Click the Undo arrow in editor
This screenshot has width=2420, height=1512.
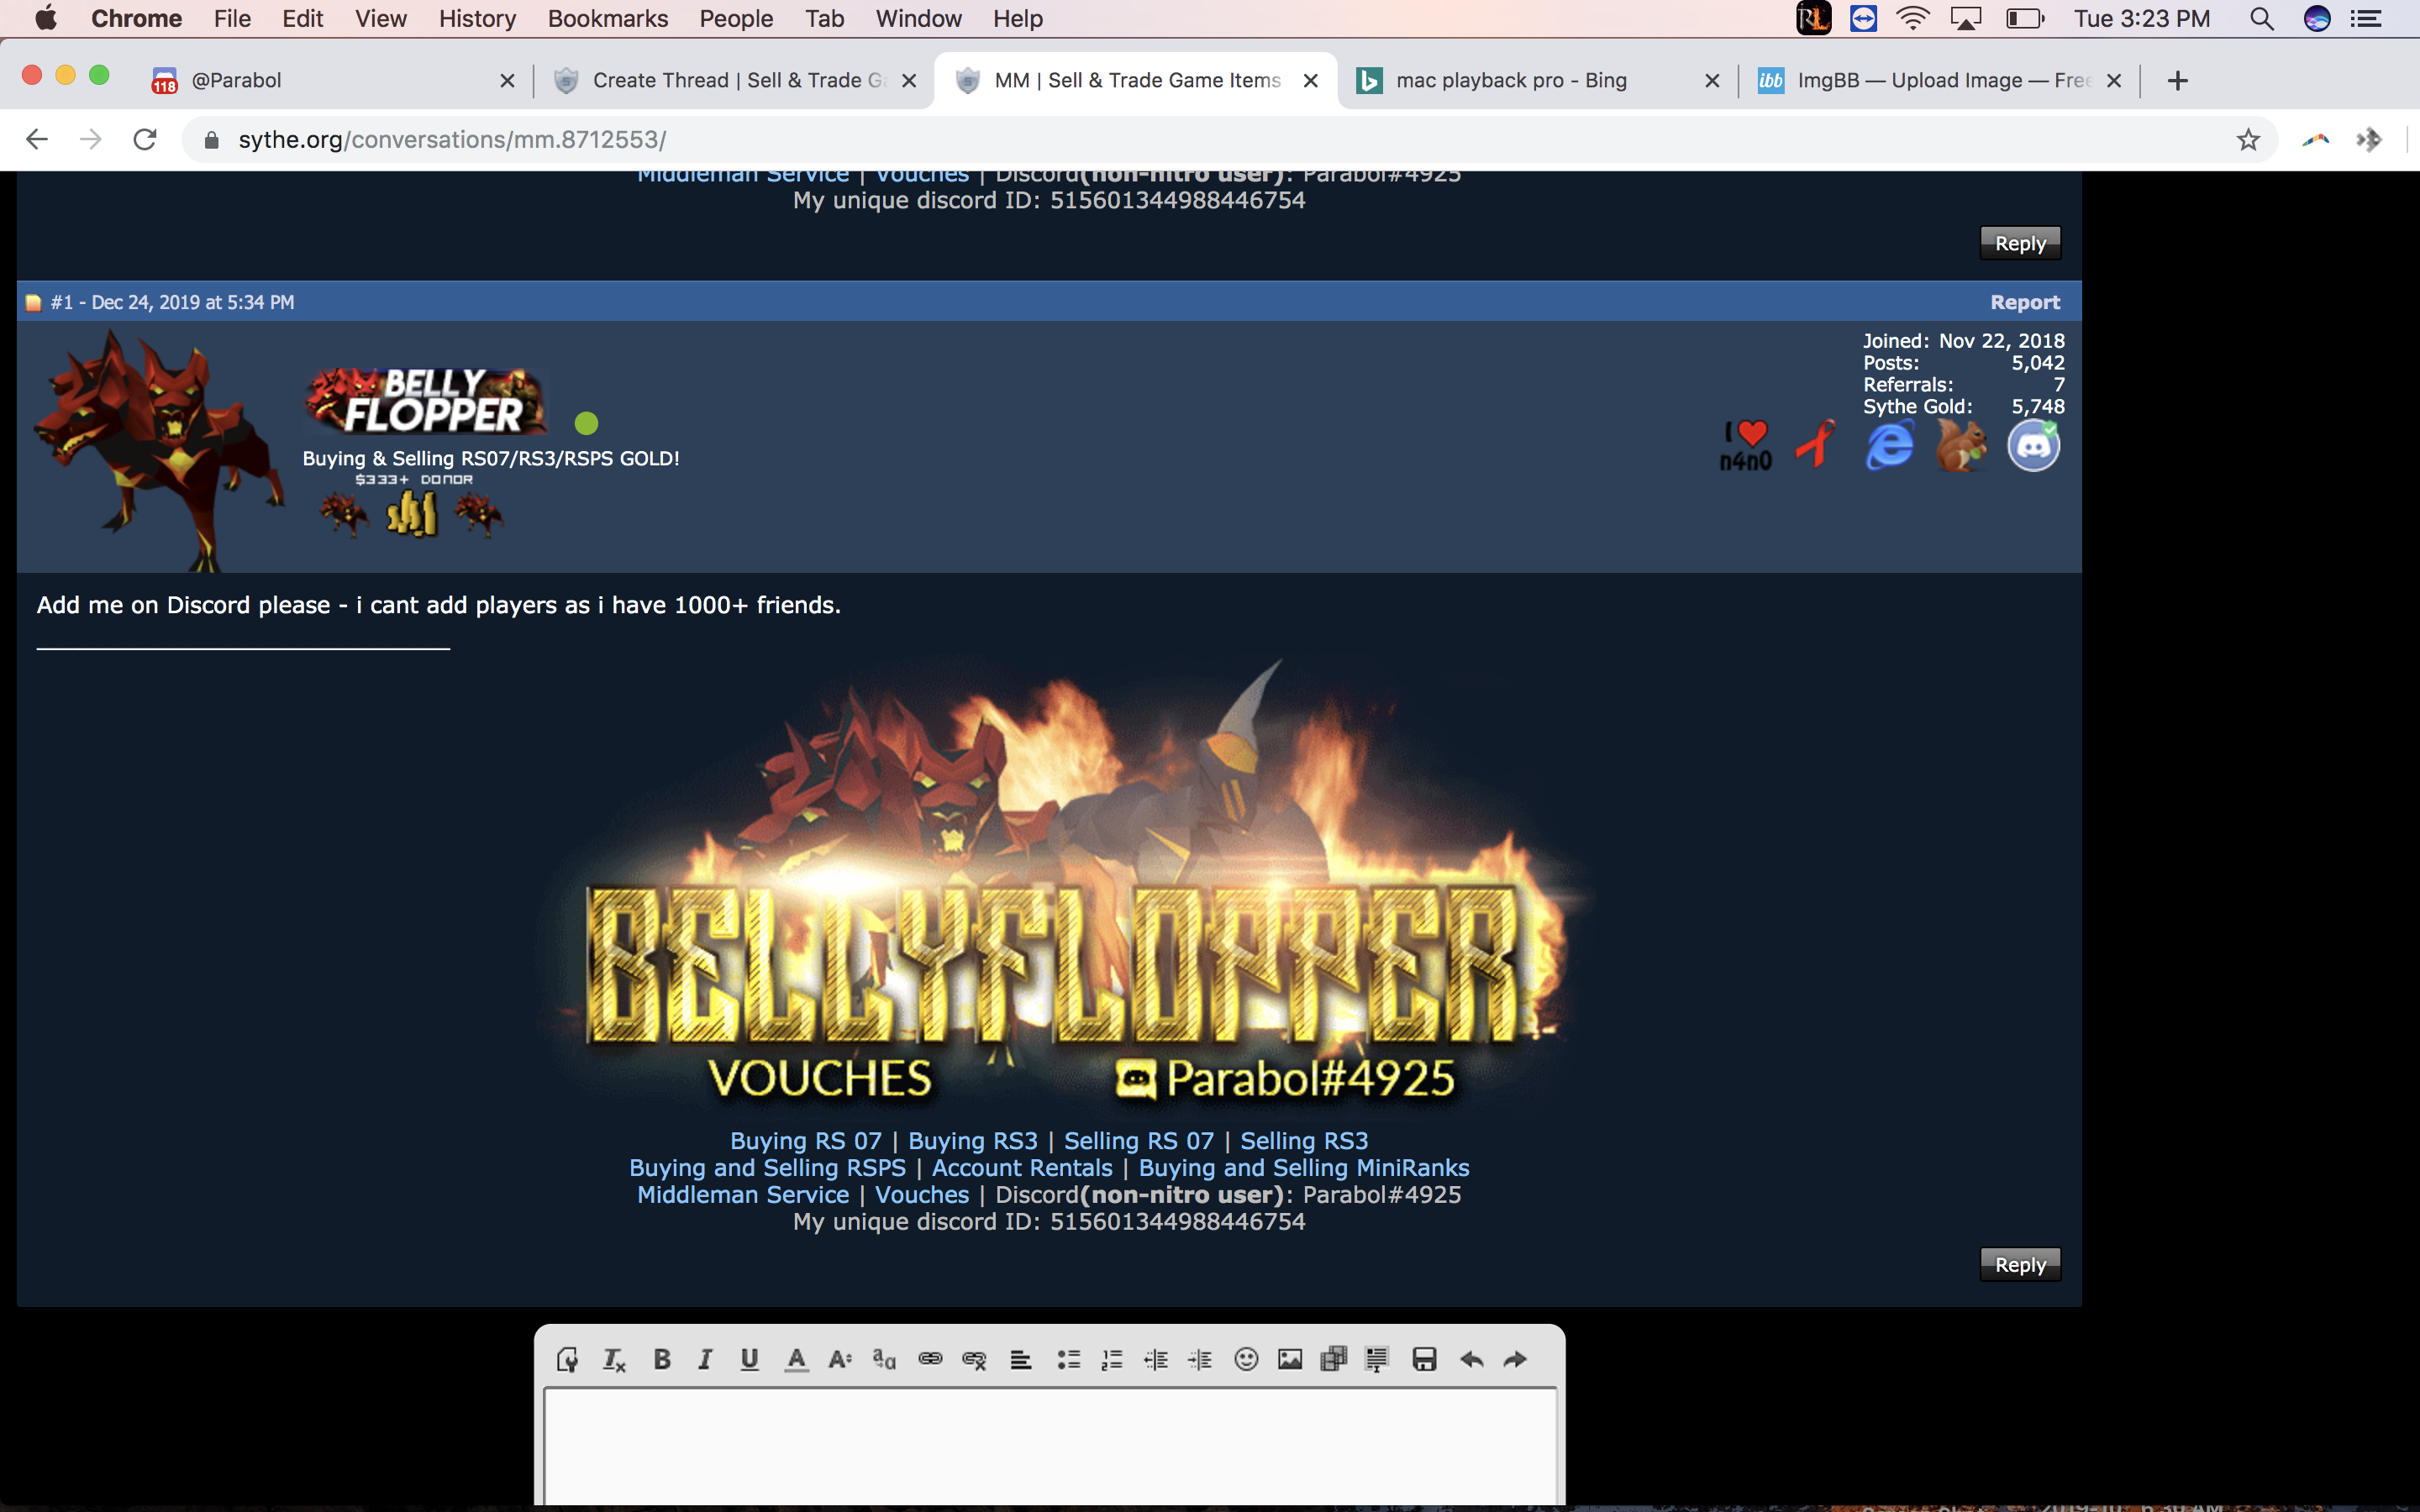[x=1471, y=1359]
